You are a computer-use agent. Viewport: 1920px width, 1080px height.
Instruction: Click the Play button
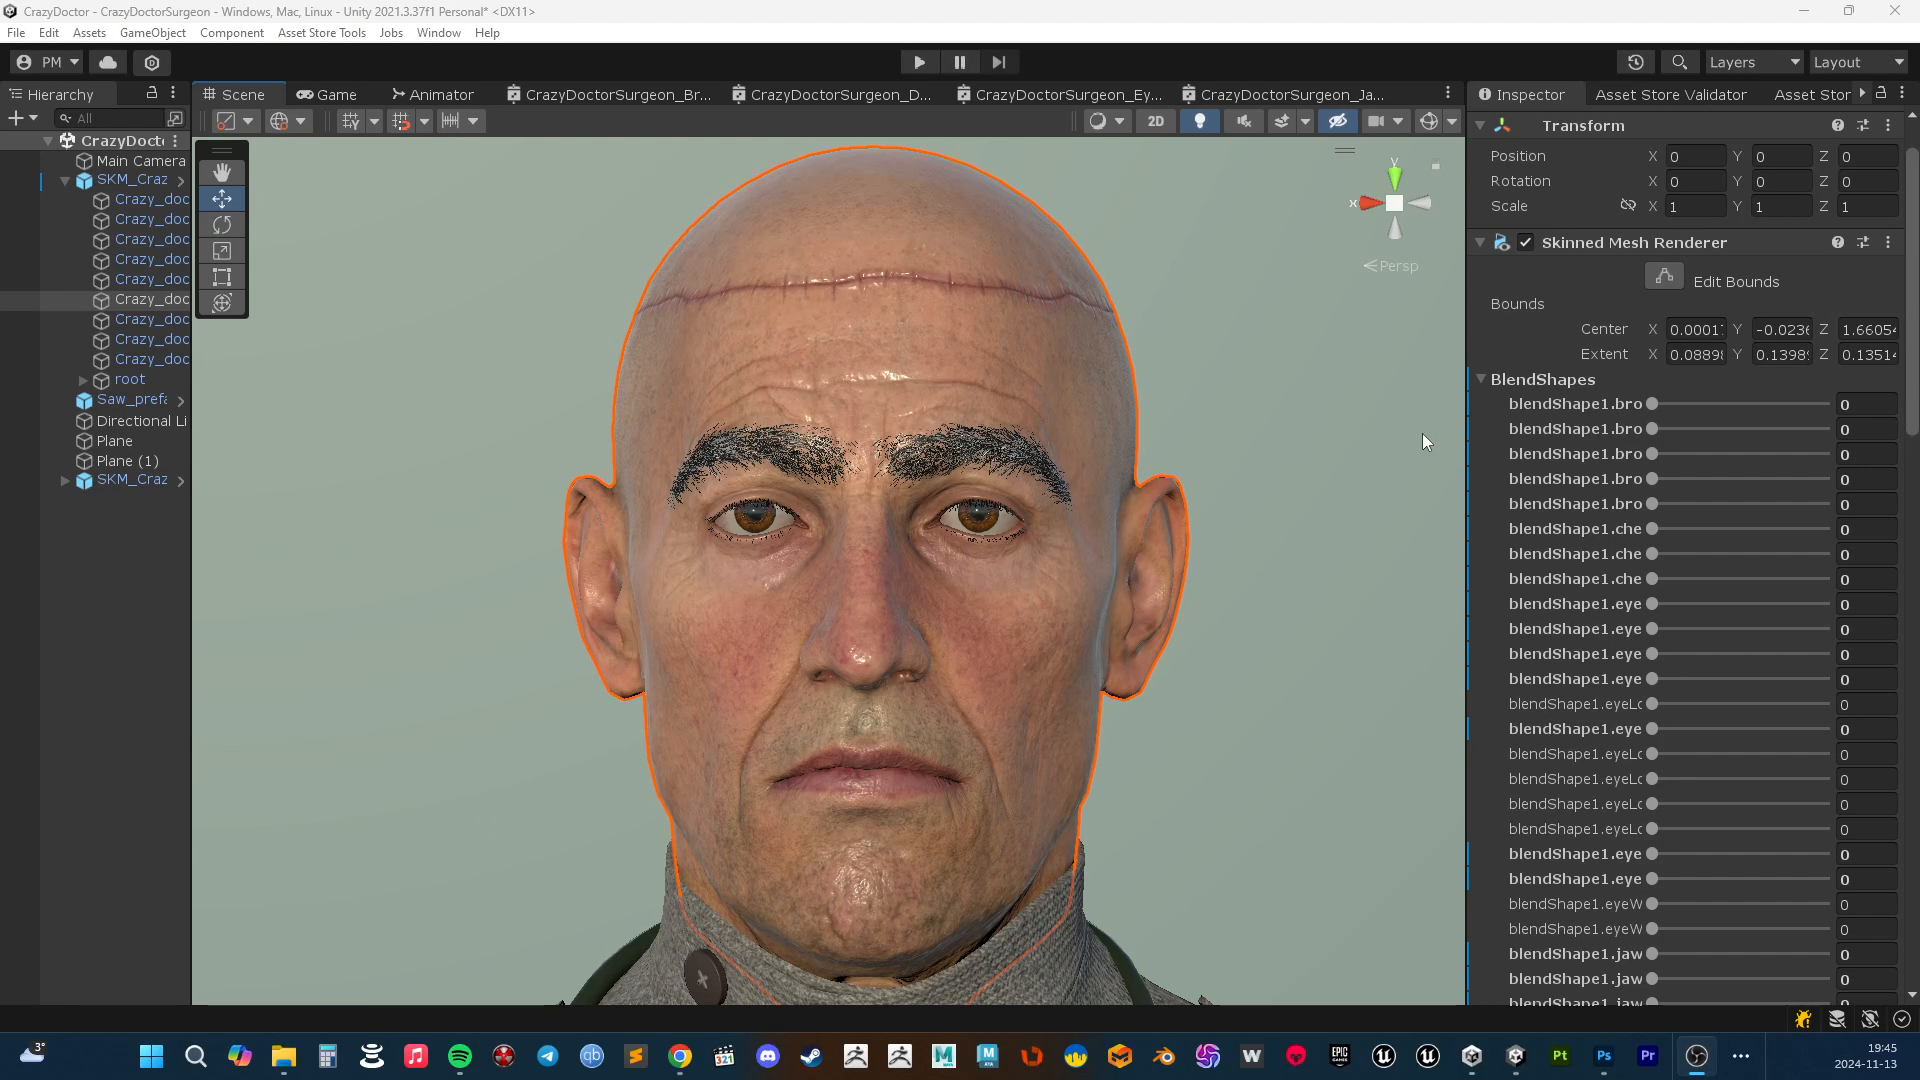(x=919, y=62)
